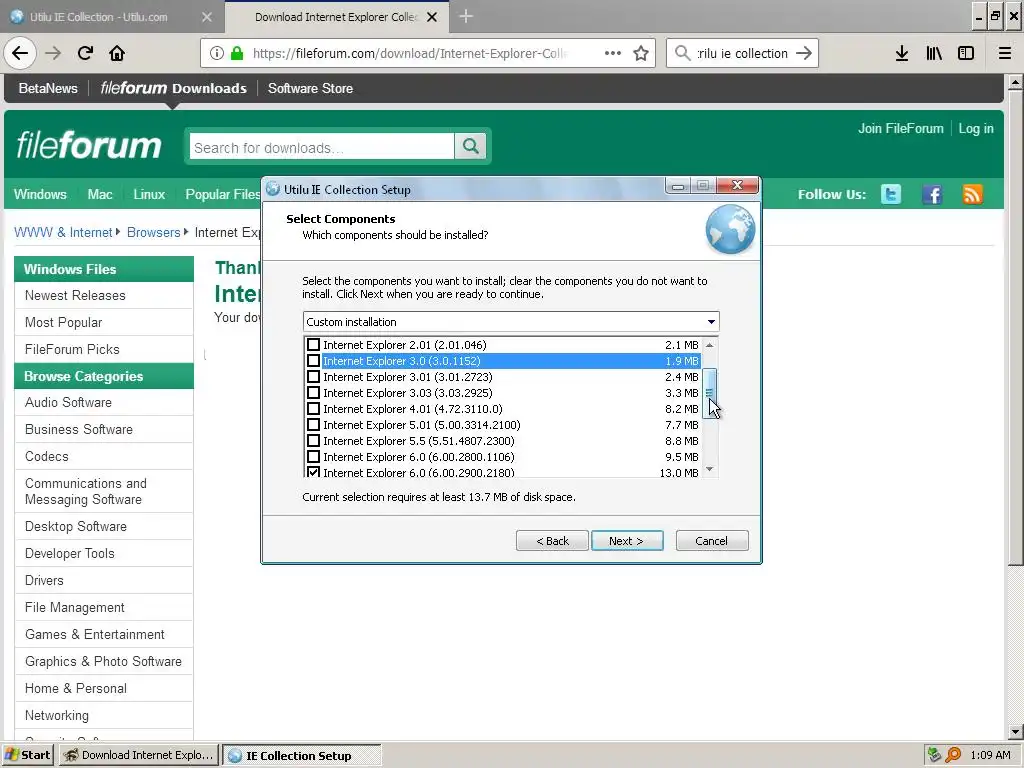The height and width of the screenshot is (768, 1024).
Task: Click the network tray icon in taskbar
Action: click(935, 755)
